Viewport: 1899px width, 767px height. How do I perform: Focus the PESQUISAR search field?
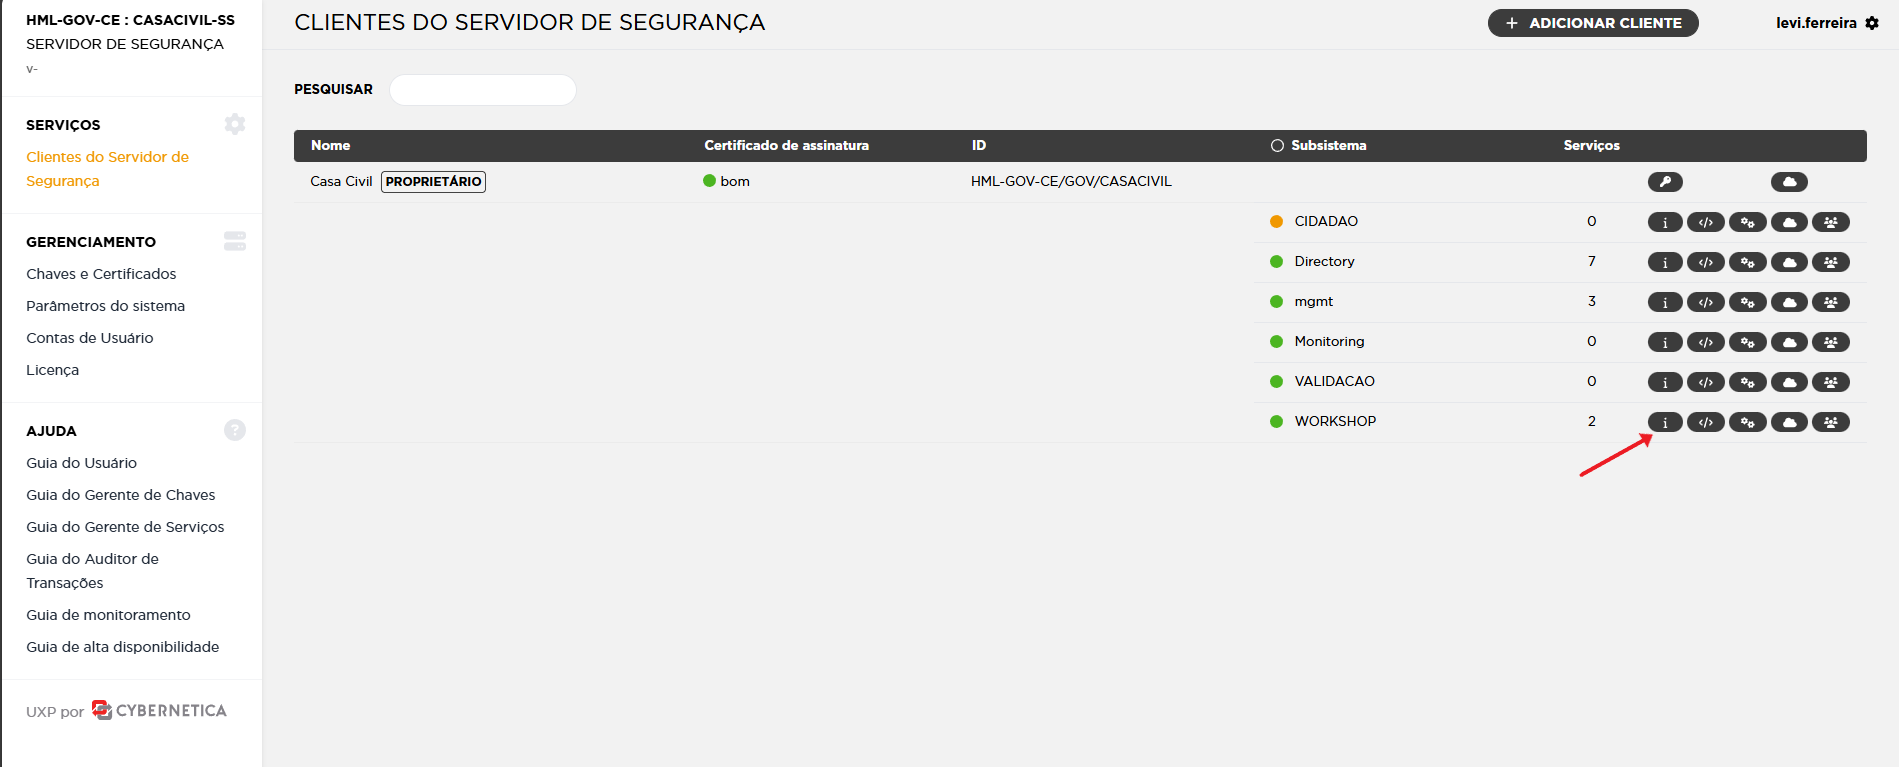pyautogui.click(x=482, y=90)
